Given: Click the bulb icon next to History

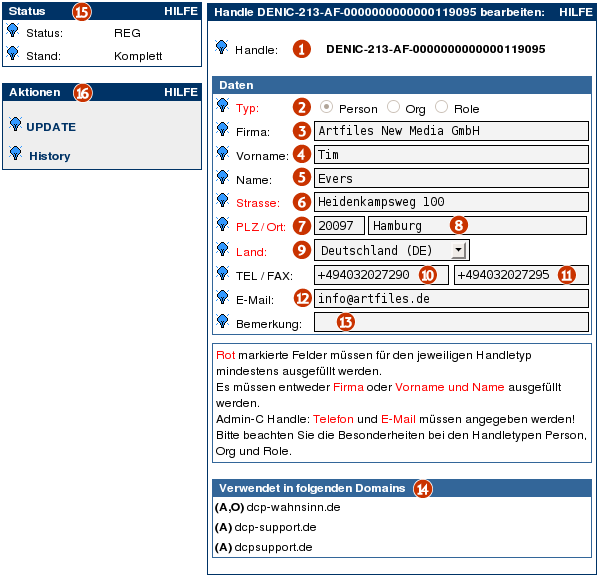Looking at the screenshot, I should point(15,153).
